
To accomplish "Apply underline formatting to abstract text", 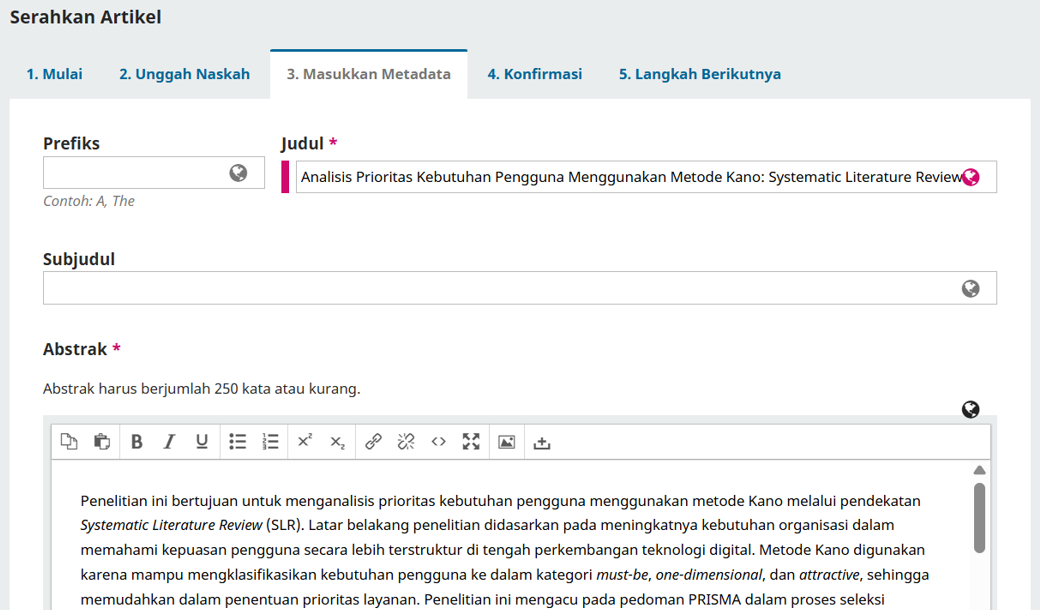I will tap(201, 441).
